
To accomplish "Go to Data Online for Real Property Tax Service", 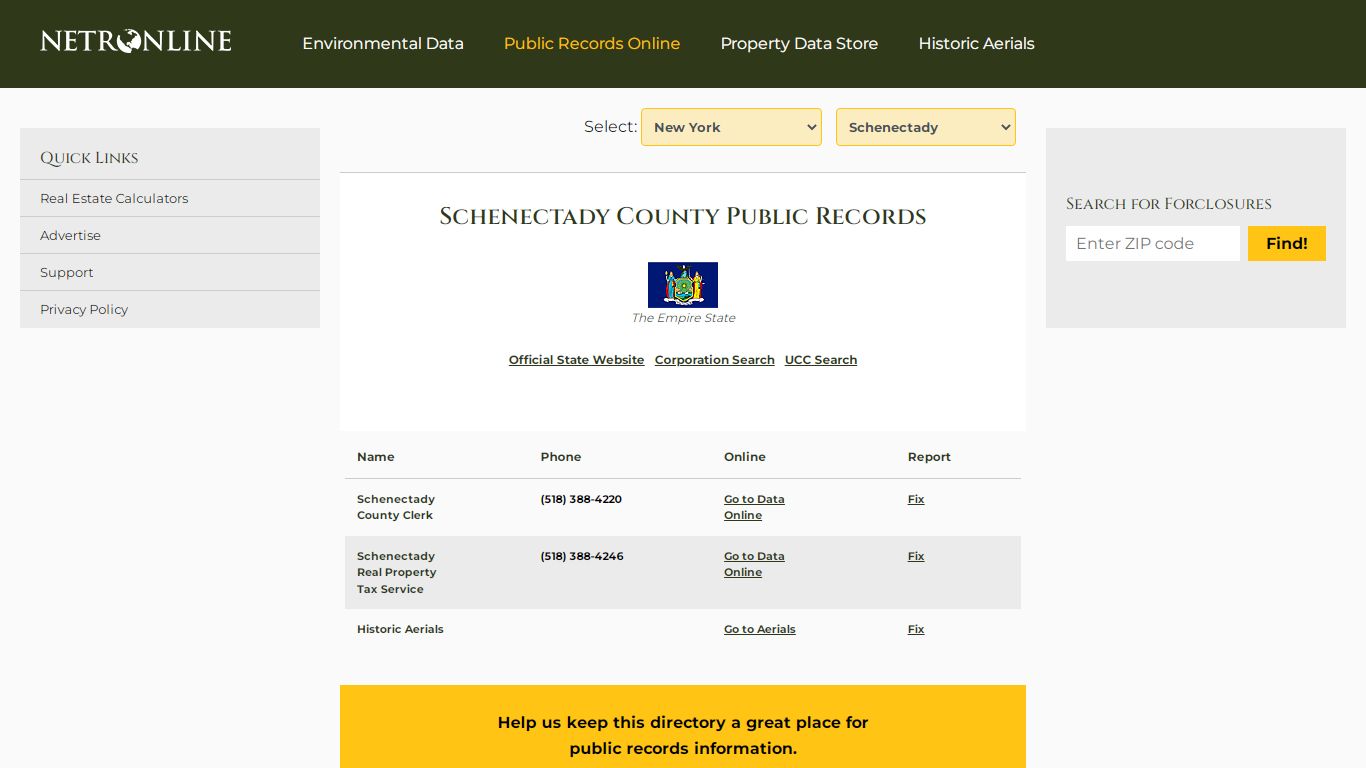I will pos(754,564).
